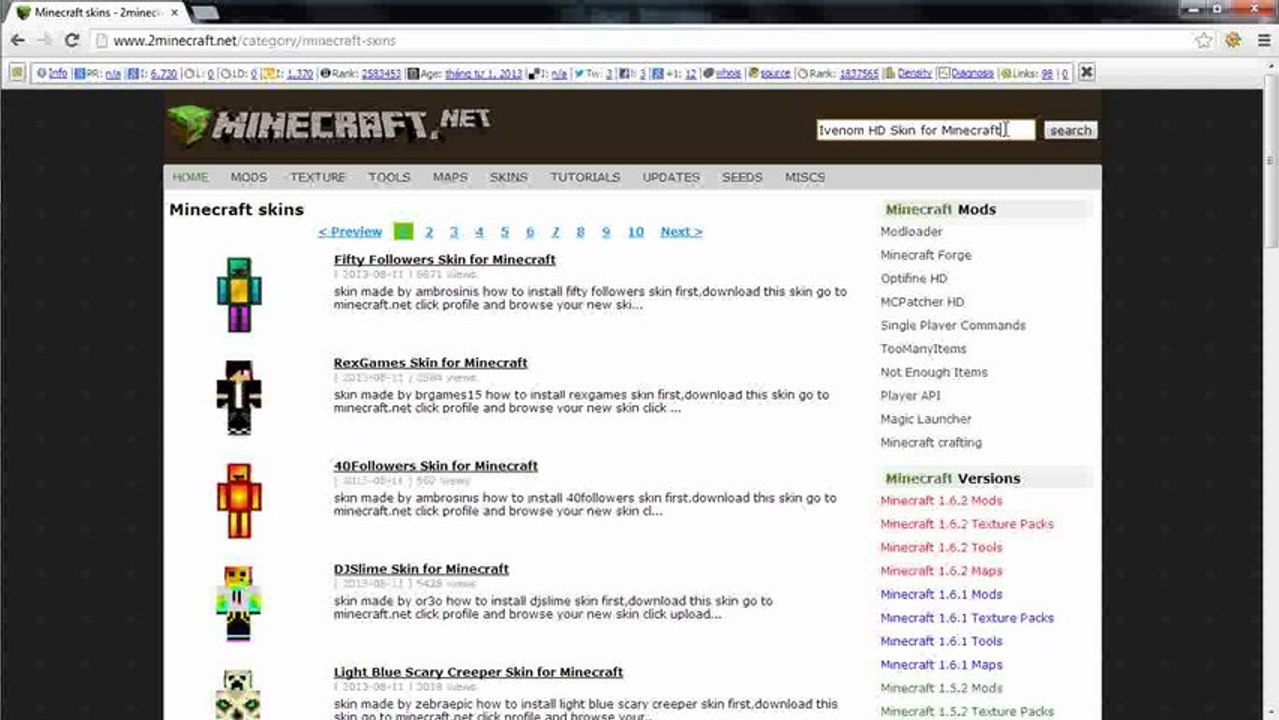This screenshot has width=1279, height=720.
Task: Click the search button
Action: coord(1070,130)
